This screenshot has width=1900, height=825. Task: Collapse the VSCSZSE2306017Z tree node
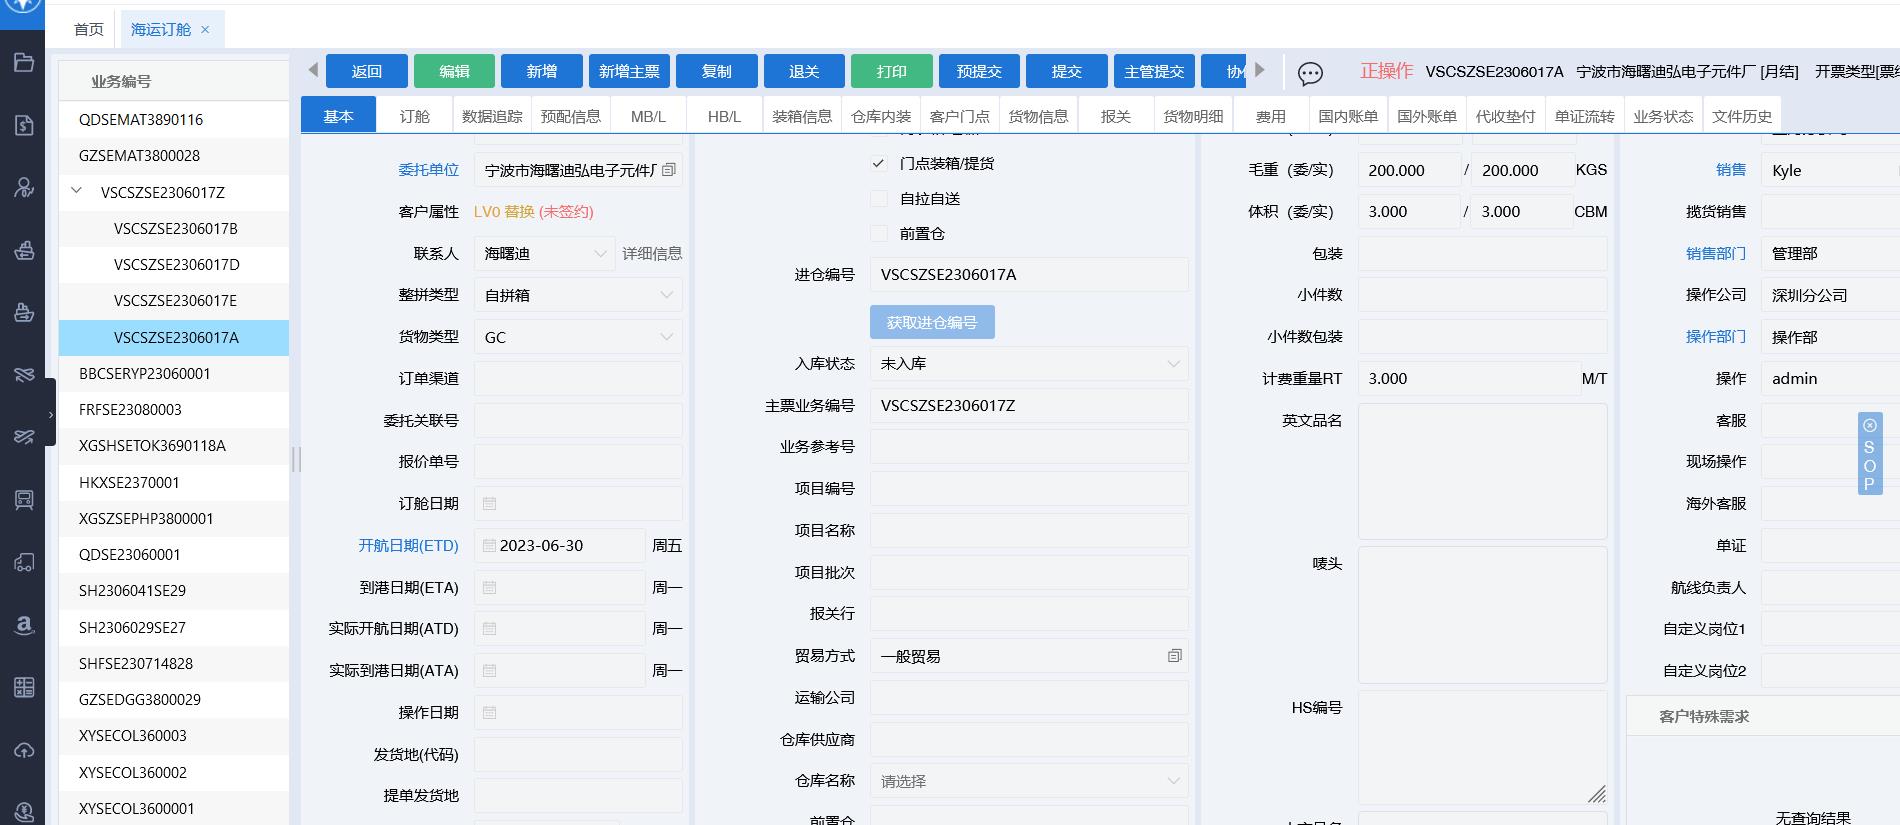(x=77, y=191)
